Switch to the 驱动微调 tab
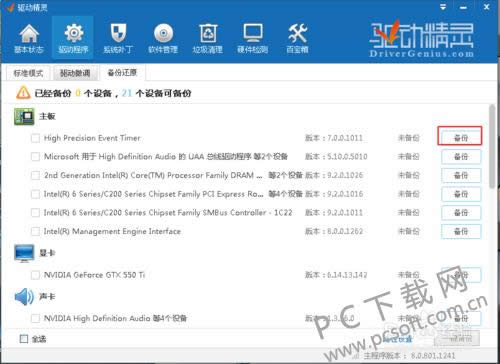Viewport: 500px width, 364px height. 75,73
